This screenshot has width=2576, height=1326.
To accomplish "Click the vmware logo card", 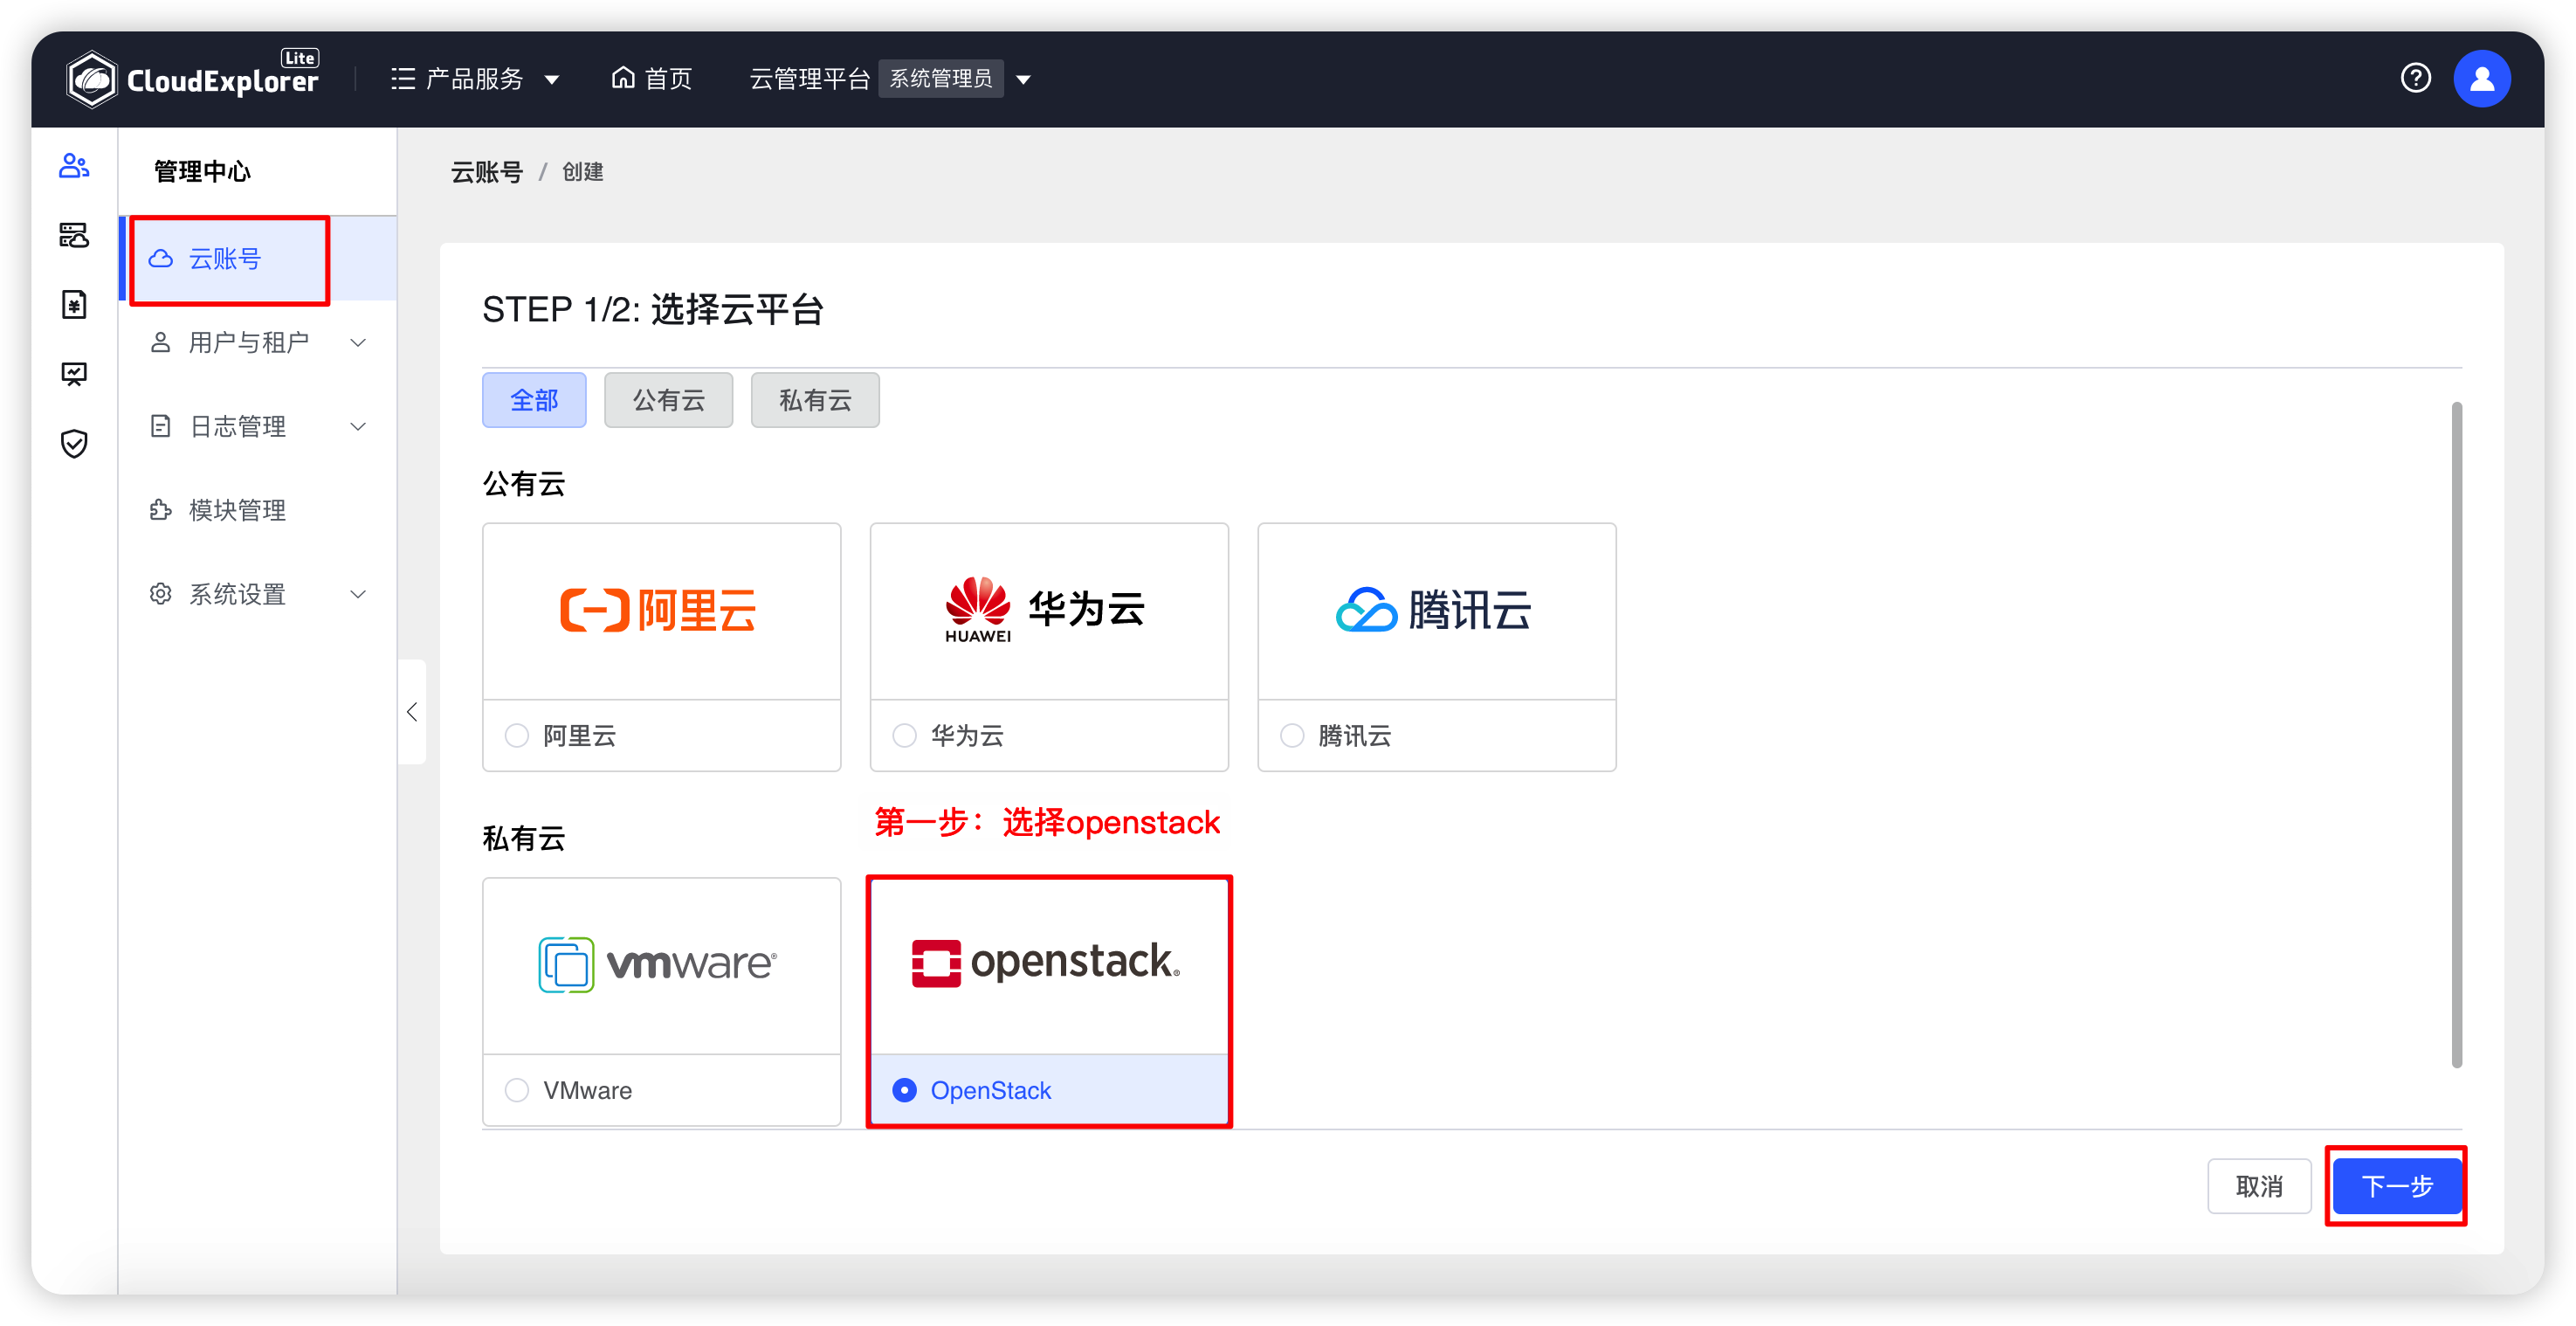I will pyautogui.click(x=661, y=965).
